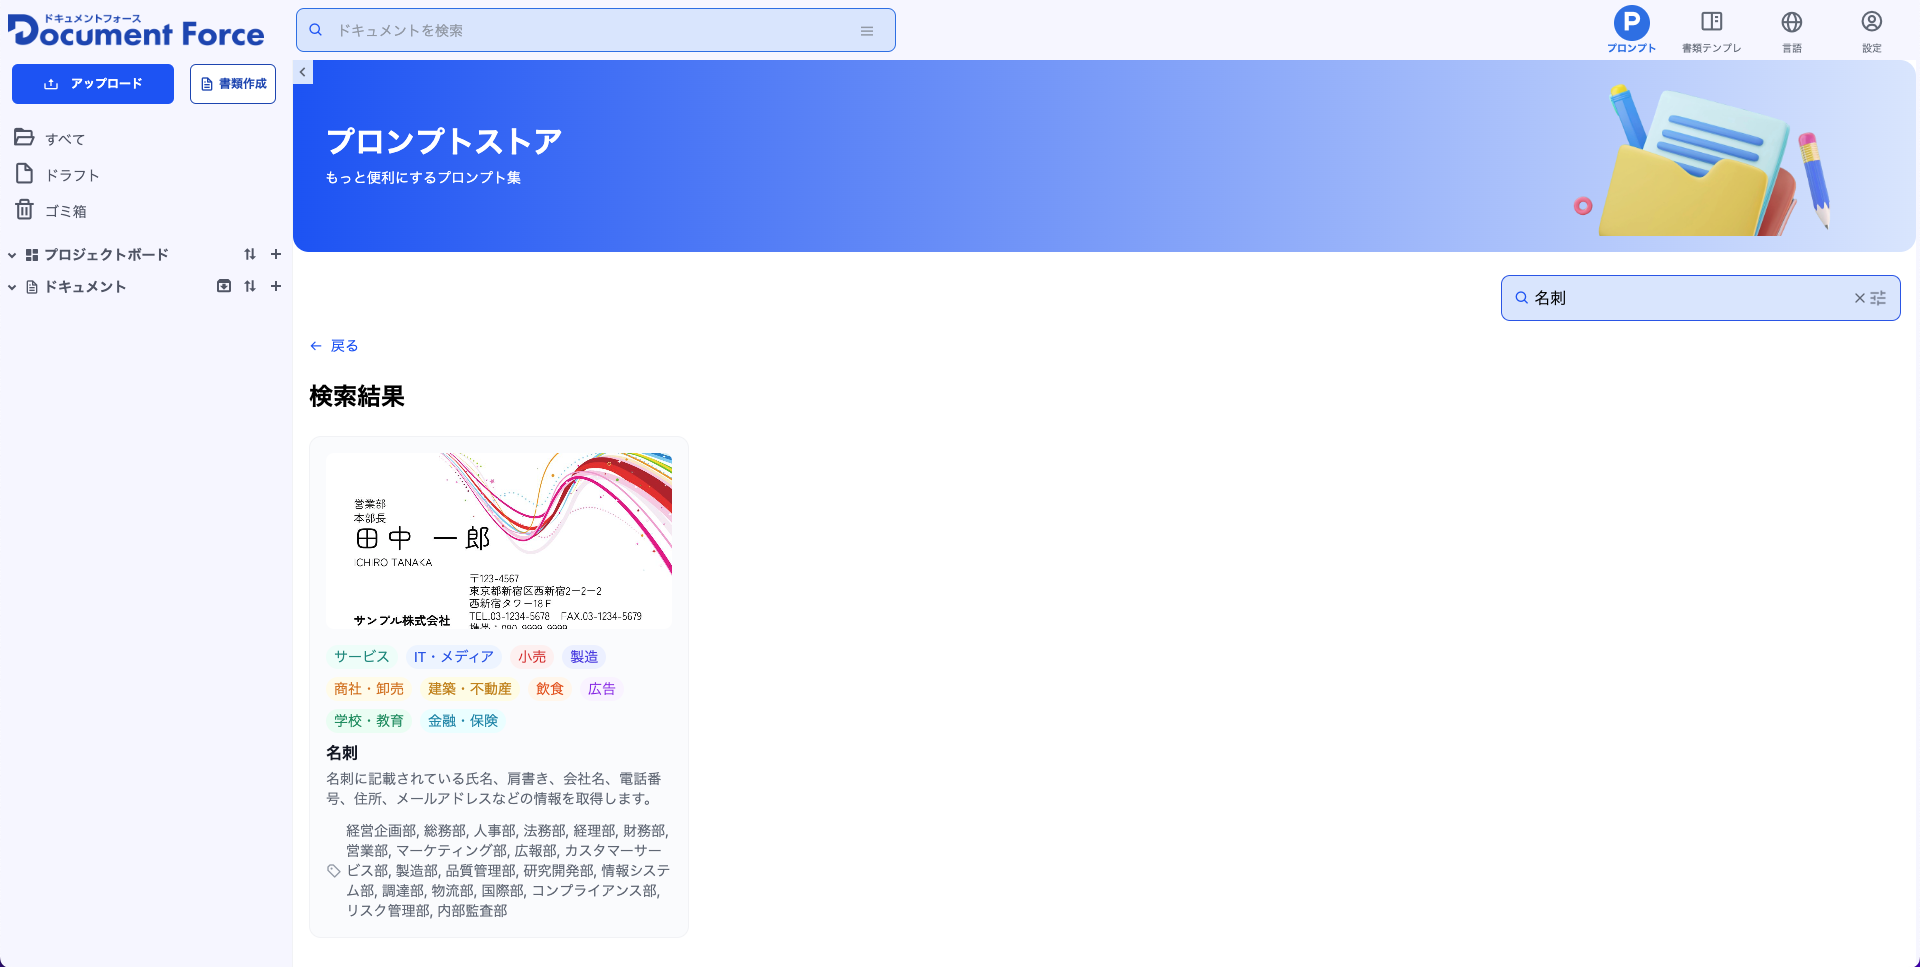Select the 学校・教育 tag
The image size is (1920, 967).
pyautogui.click(x=369, y=721)
